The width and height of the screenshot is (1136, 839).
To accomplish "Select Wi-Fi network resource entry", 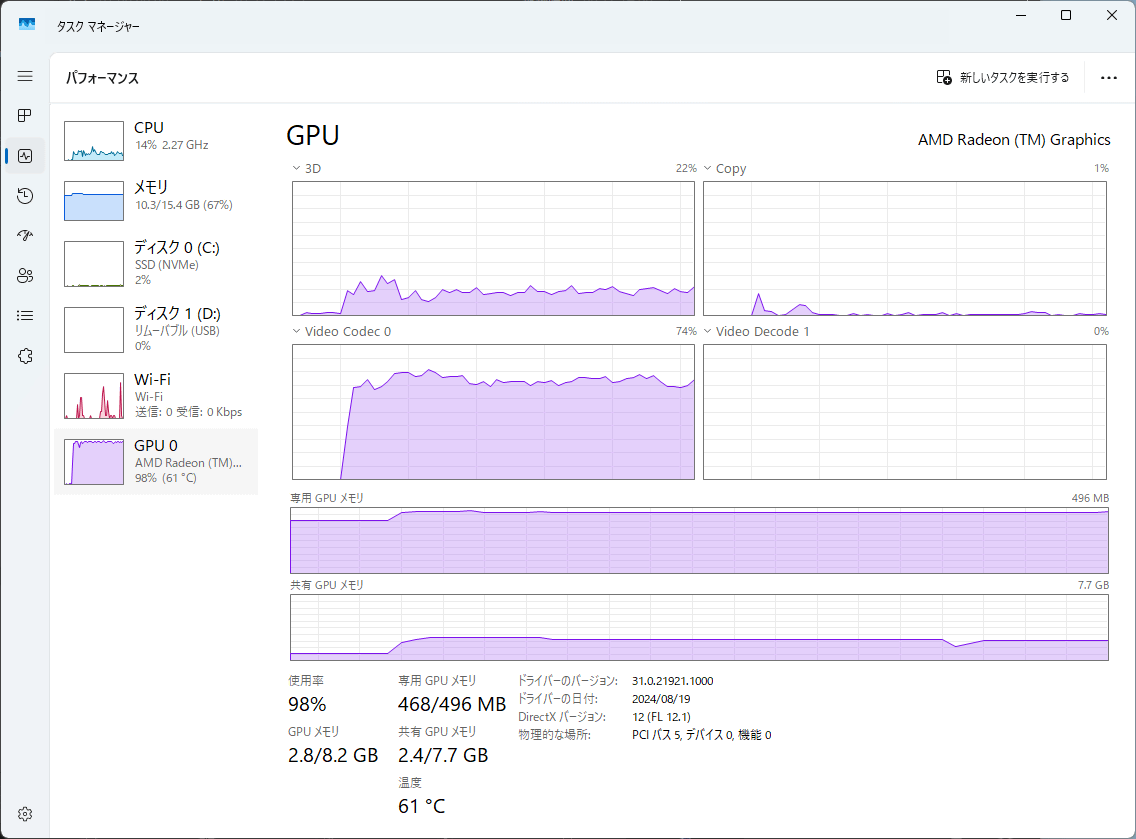I will click(155, 395).
